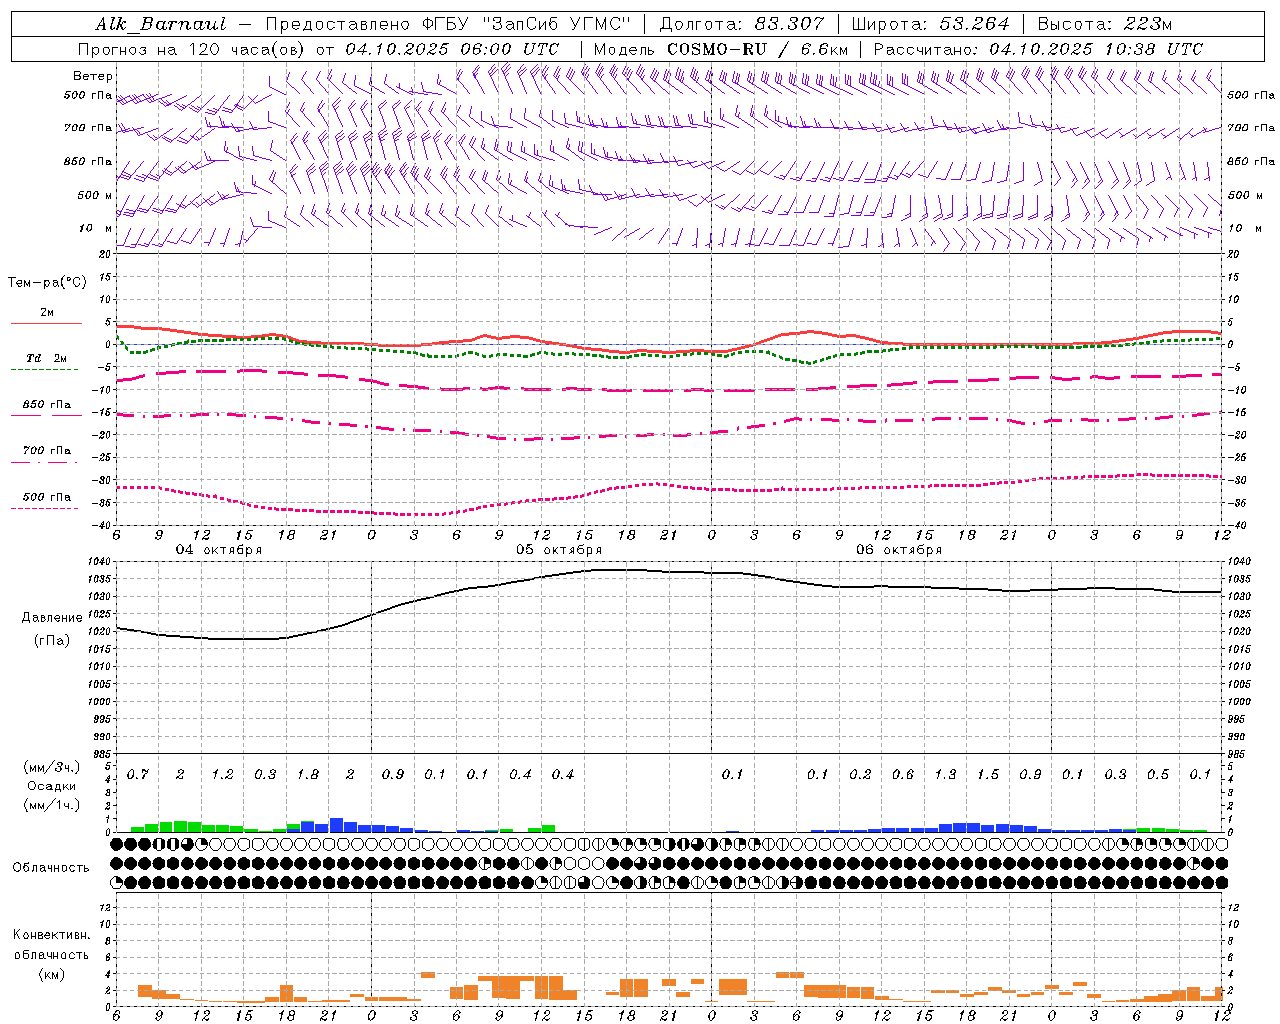Click '10 м' wind level on left axis
The width and height of the screenshot is (1280, 1024).
[x=95, y=228]
